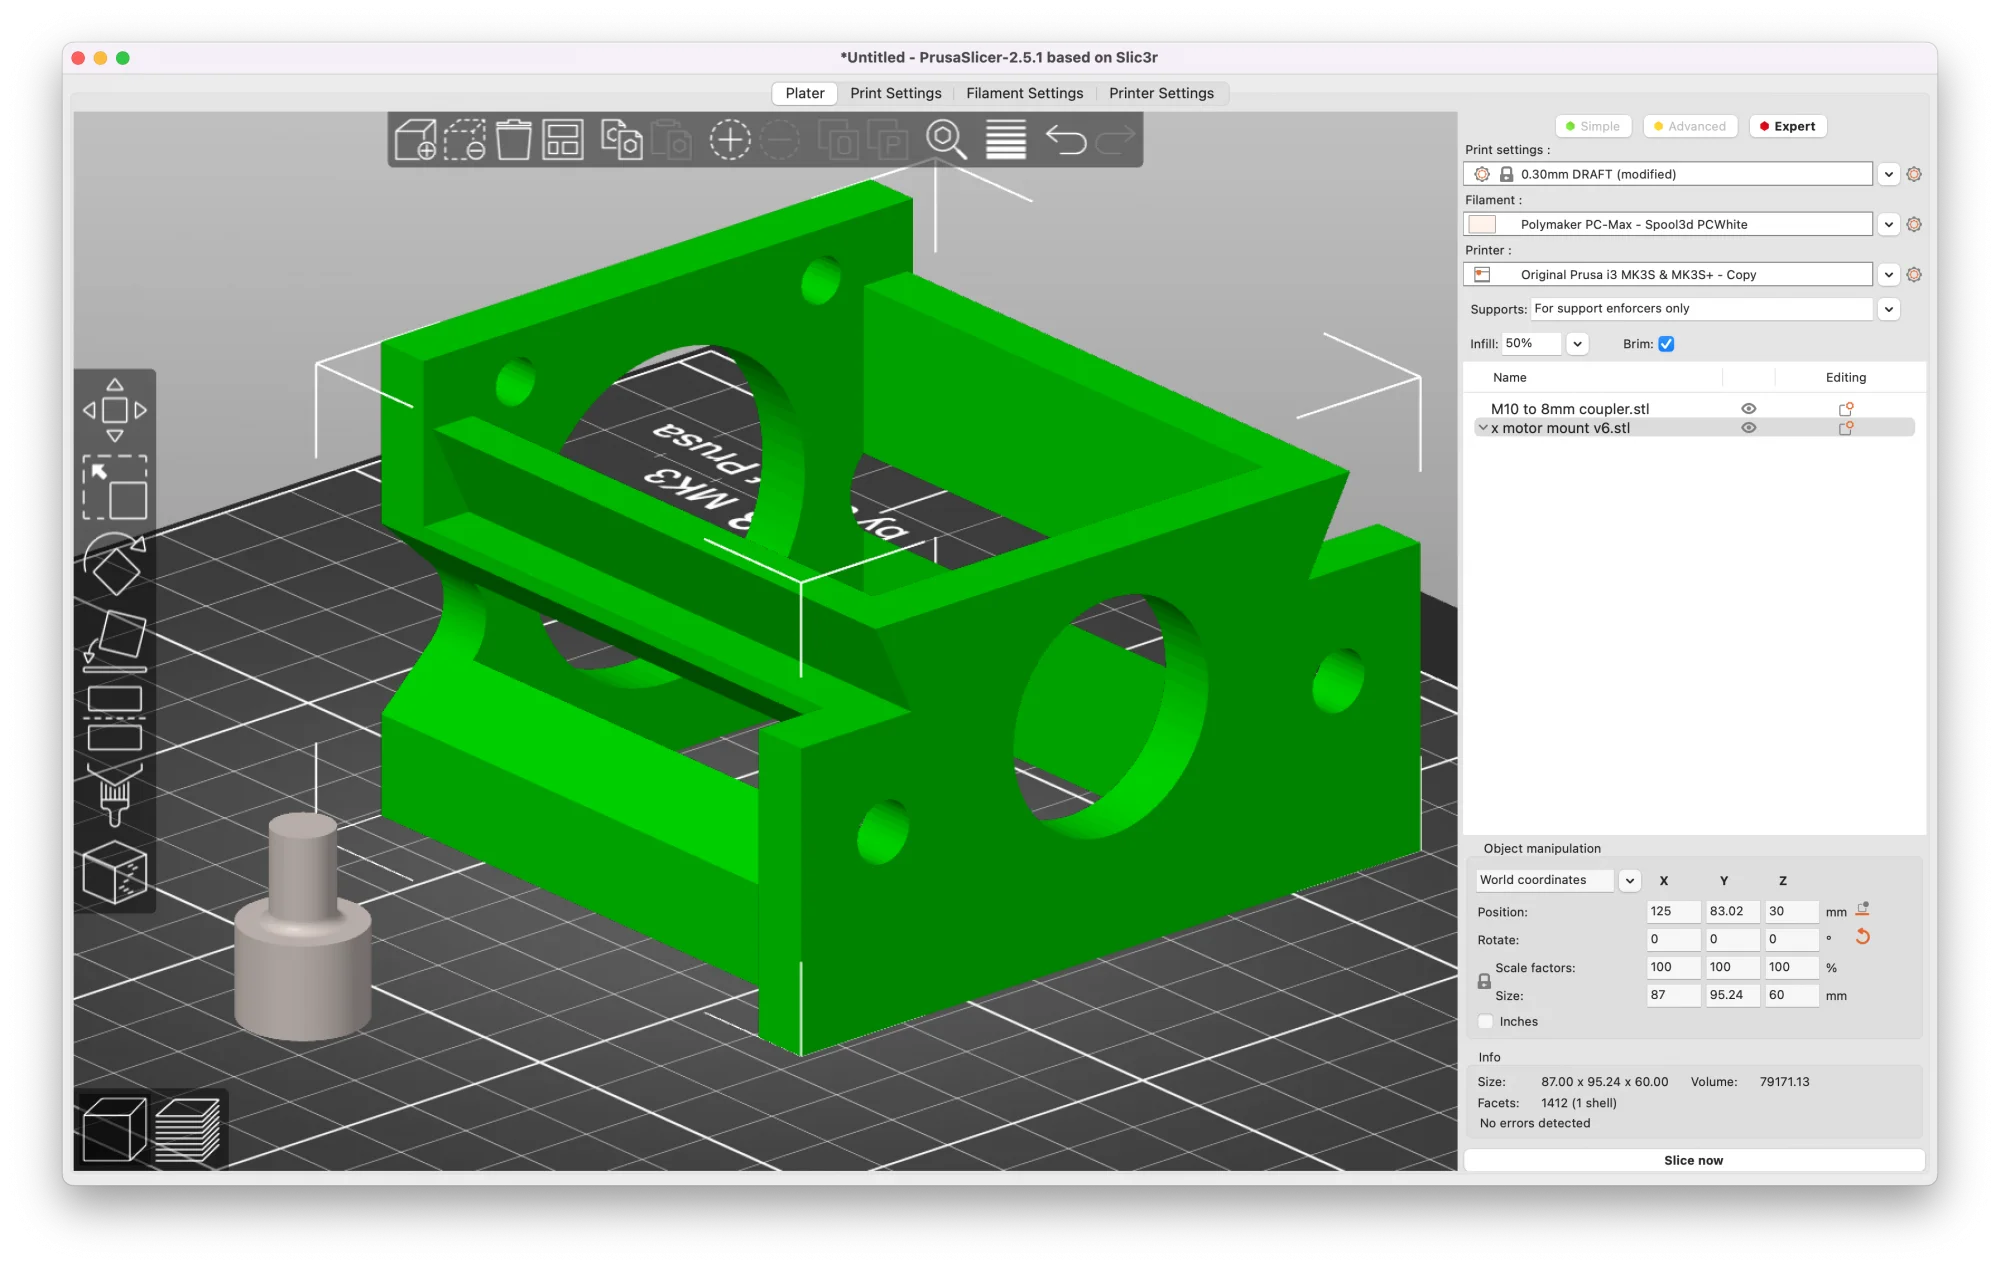Click the Size Y field
Image resolution: width=2000 pixels, height=1268 pixels.
[x=1732, y=995]
